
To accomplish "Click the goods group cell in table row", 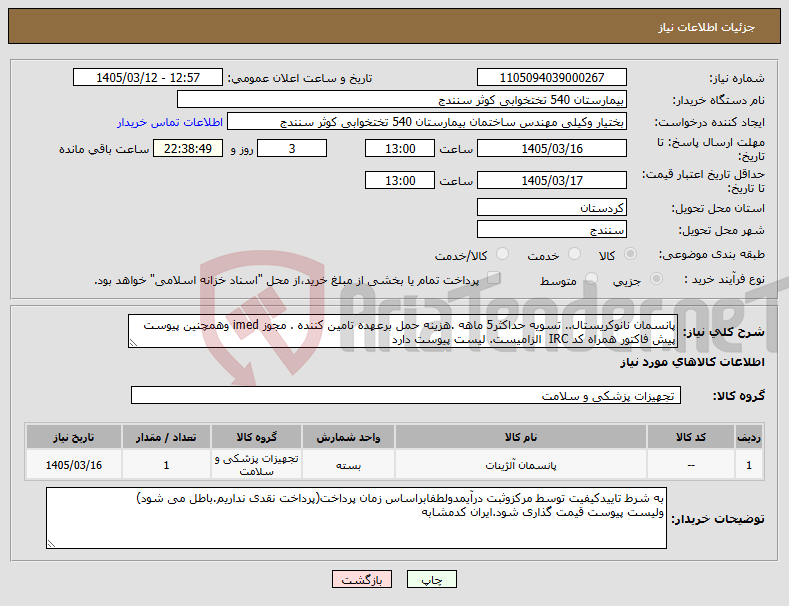I will pos(256,465).
